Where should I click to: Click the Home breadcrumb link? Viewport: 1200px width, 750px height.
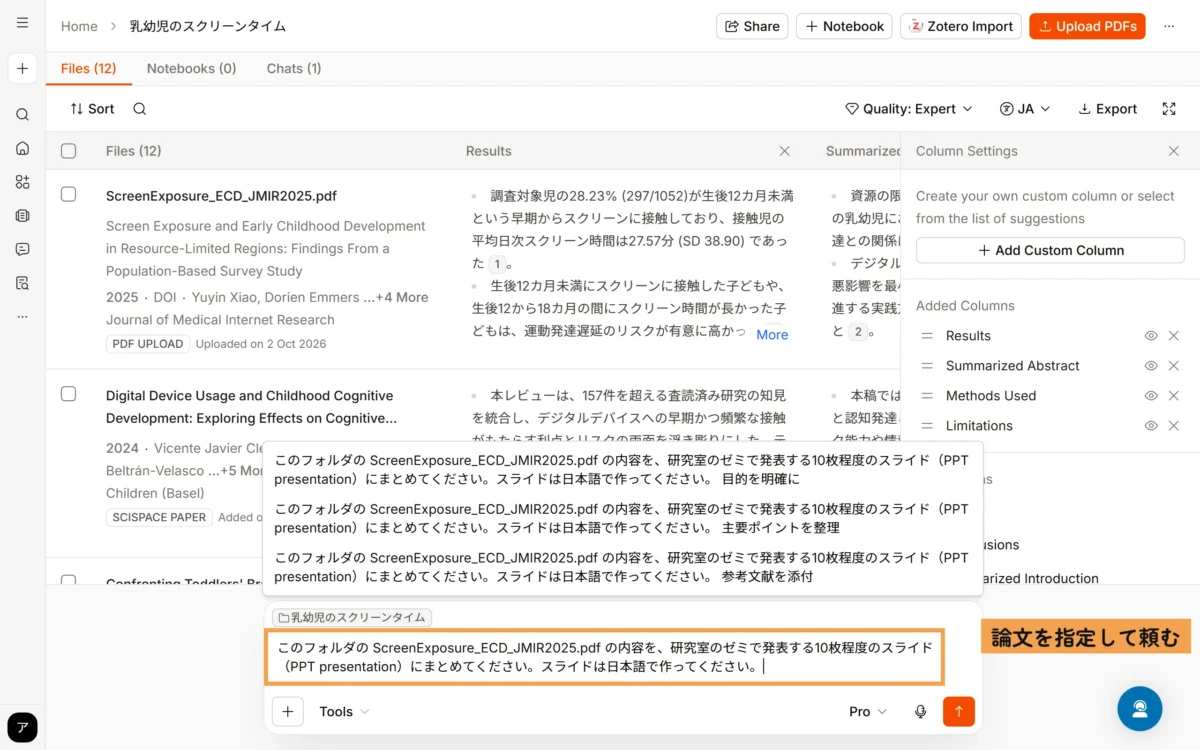79,27
